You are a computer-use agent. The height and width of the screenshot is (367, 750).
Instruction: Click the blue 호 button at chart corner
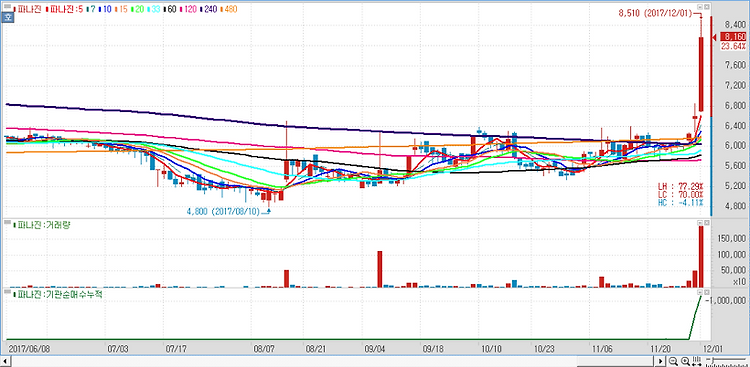pyautogui.click(x=7, y=17)
